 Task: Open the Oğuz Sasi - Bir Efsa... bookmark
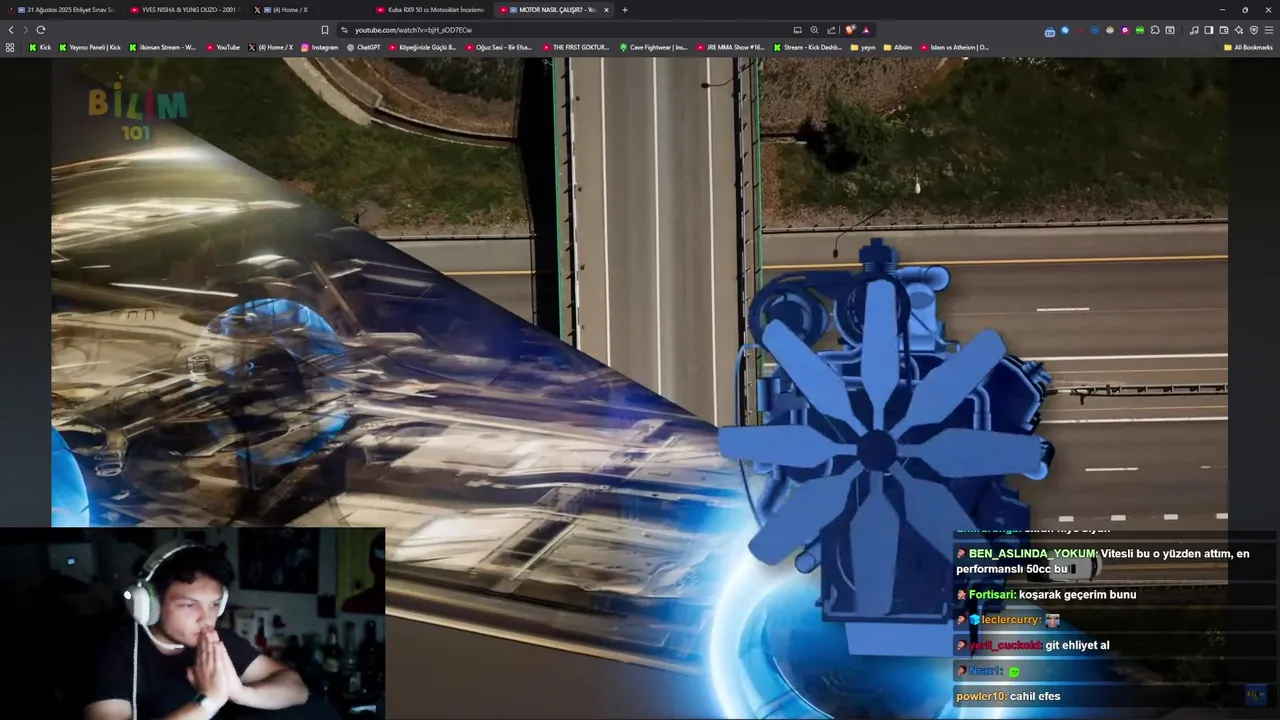tap(498, 47)
